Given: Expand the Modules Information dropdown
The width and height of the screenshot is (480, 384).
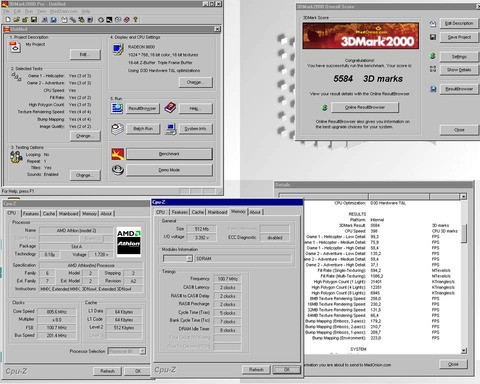Looking at the screenshot, I should tap(189, 258).
